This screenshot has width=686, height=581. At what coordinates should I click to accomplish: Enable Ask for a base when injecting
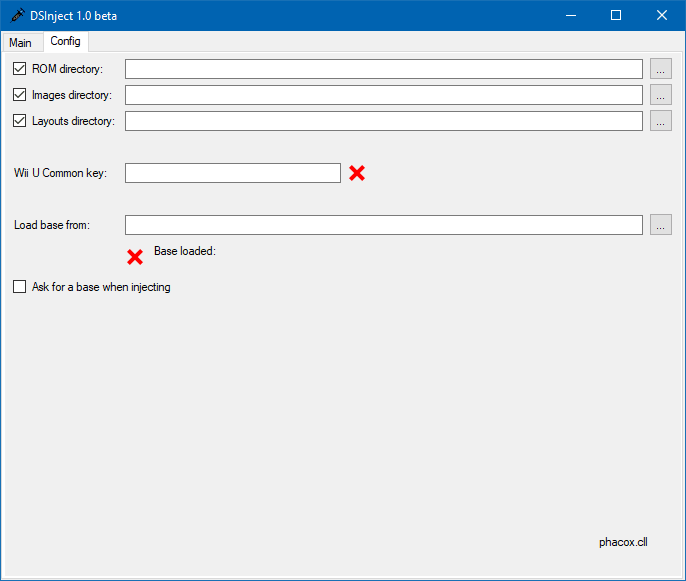pos(19,287)
